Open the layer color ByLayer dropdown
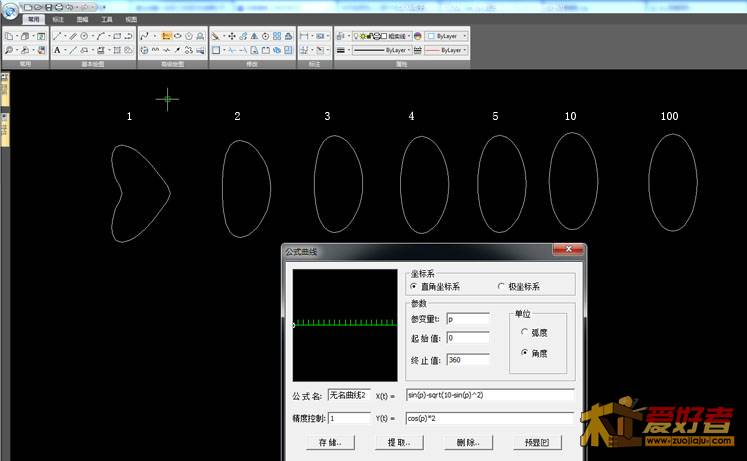Viewport: 747px width, 461px height. click(447, 35)
